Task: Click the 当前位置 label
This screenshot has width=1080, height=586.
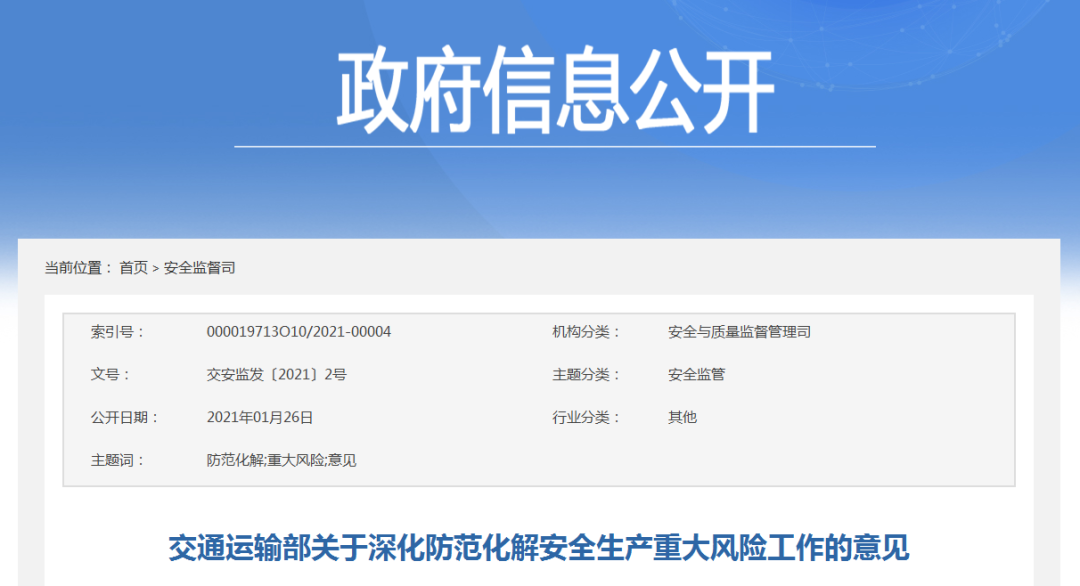Action: click(78, 268)
